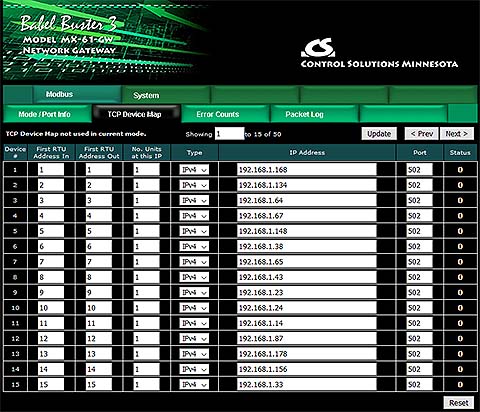Open Type dropdown for device 15
The height and width of the screenshot is (412, 480).
pos(194,384)
